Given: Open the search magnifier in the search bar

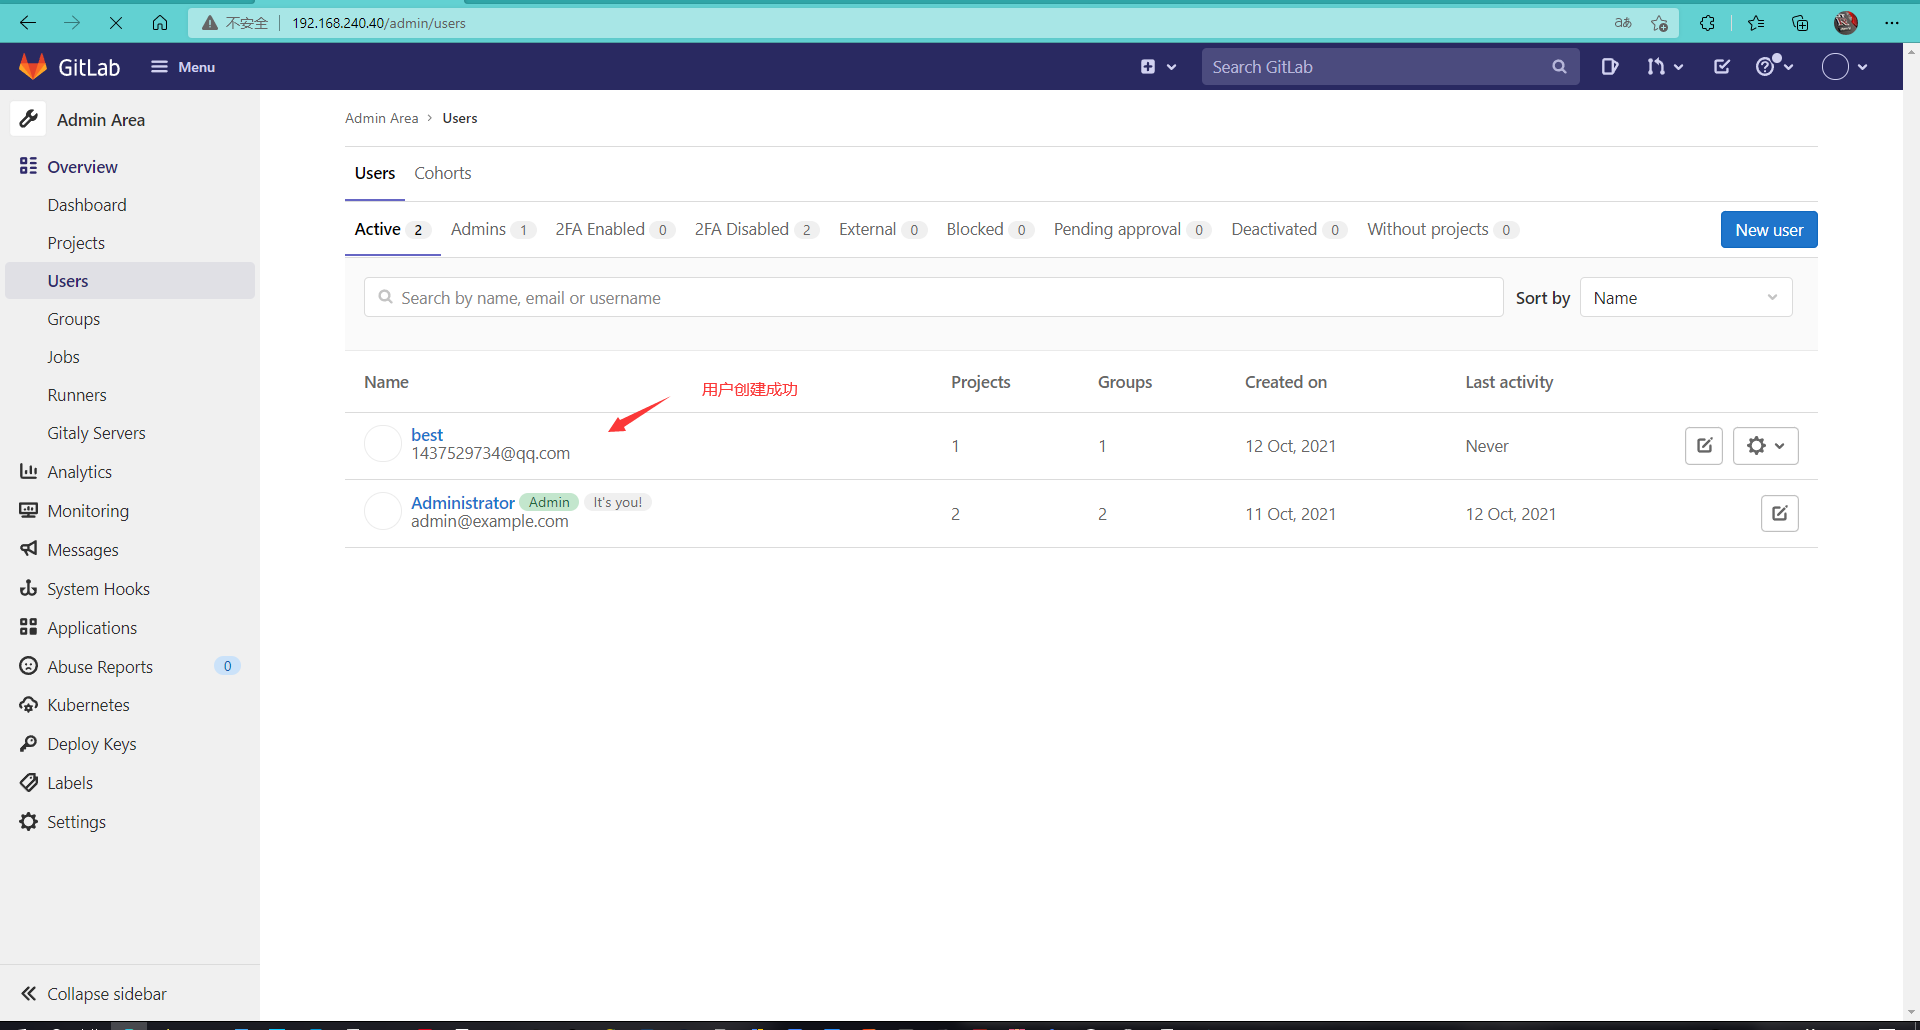Looking at the screenshot, I should (1559, 66).
